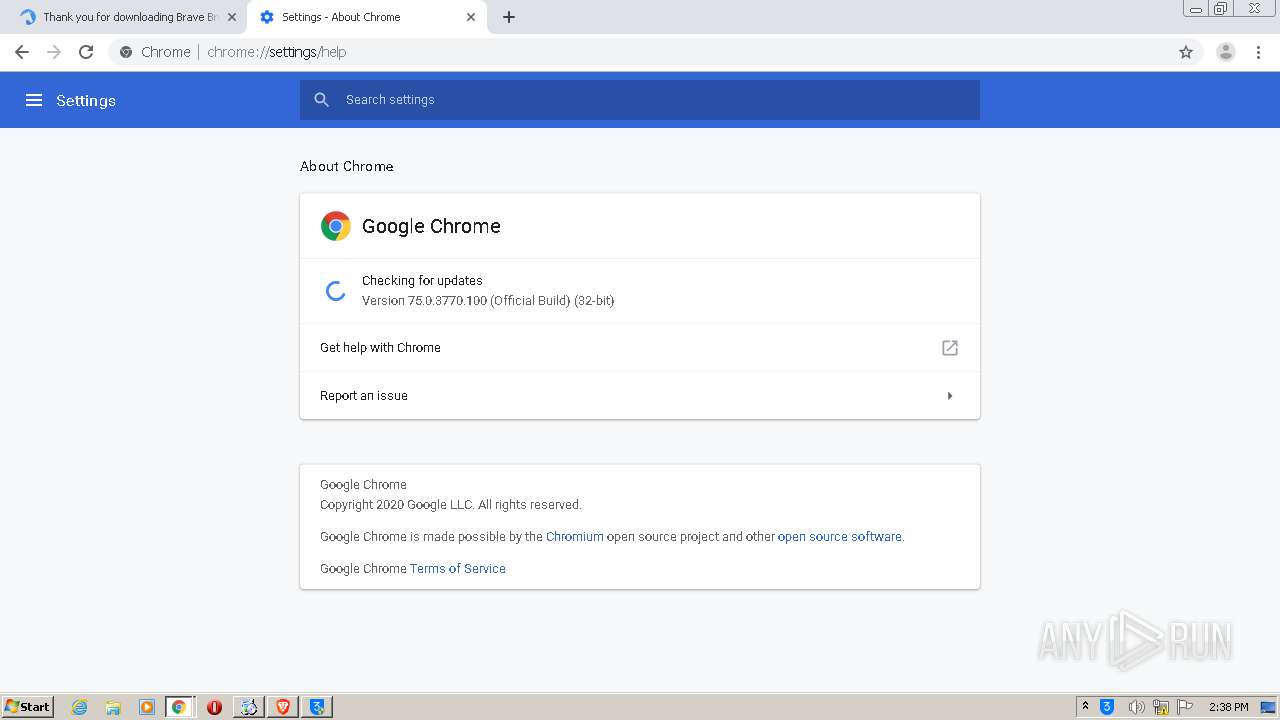The image size is (1280, 720).
Task: Expand the Report an issue arrow
Action: [x=950, y=396]
